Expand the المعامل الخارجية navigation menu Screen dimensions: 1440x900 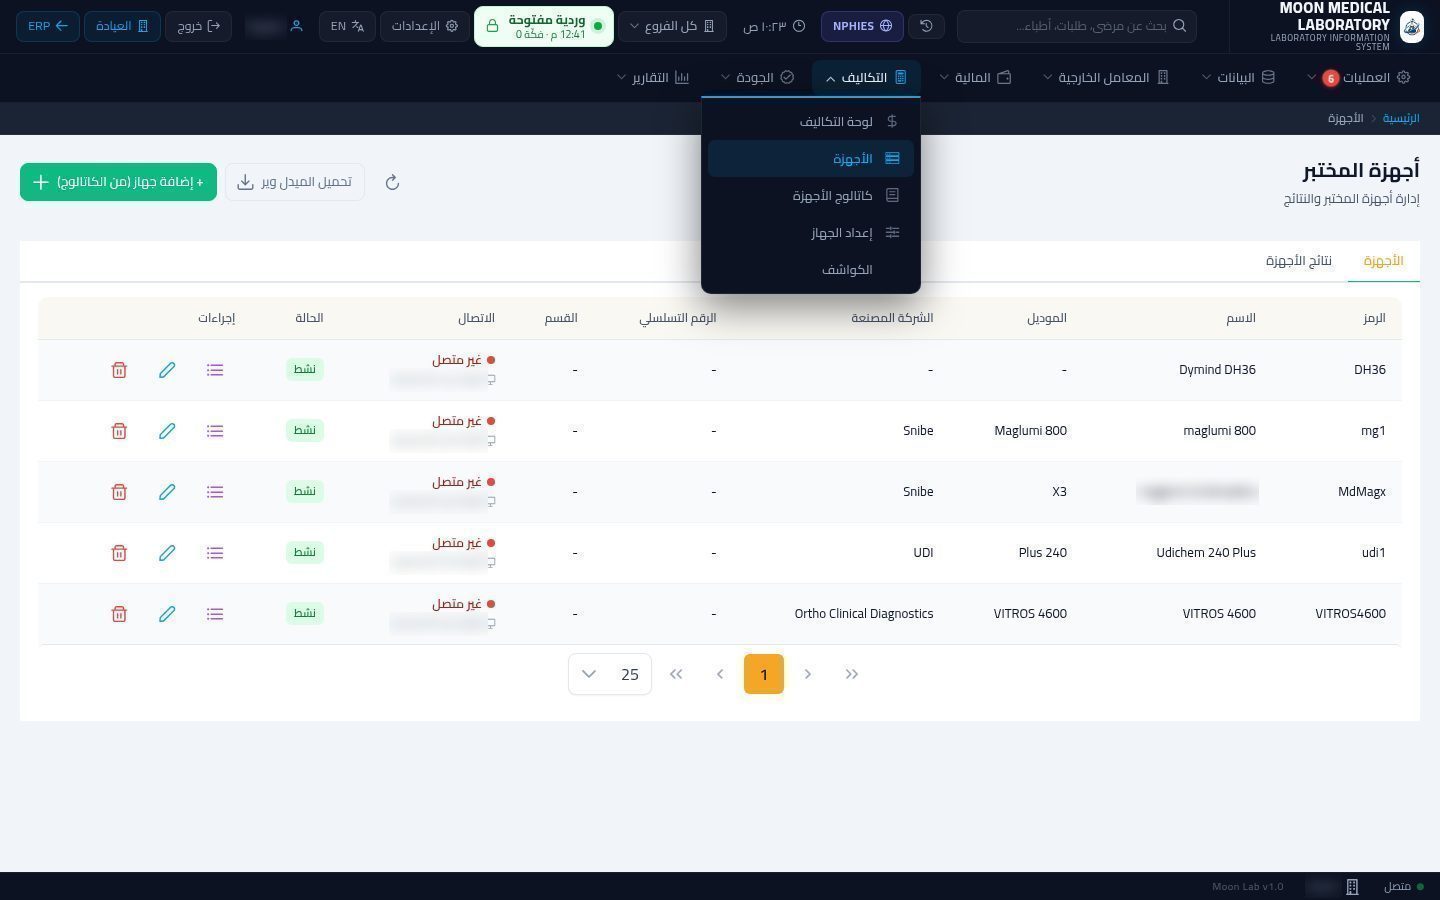[1106, 77]
